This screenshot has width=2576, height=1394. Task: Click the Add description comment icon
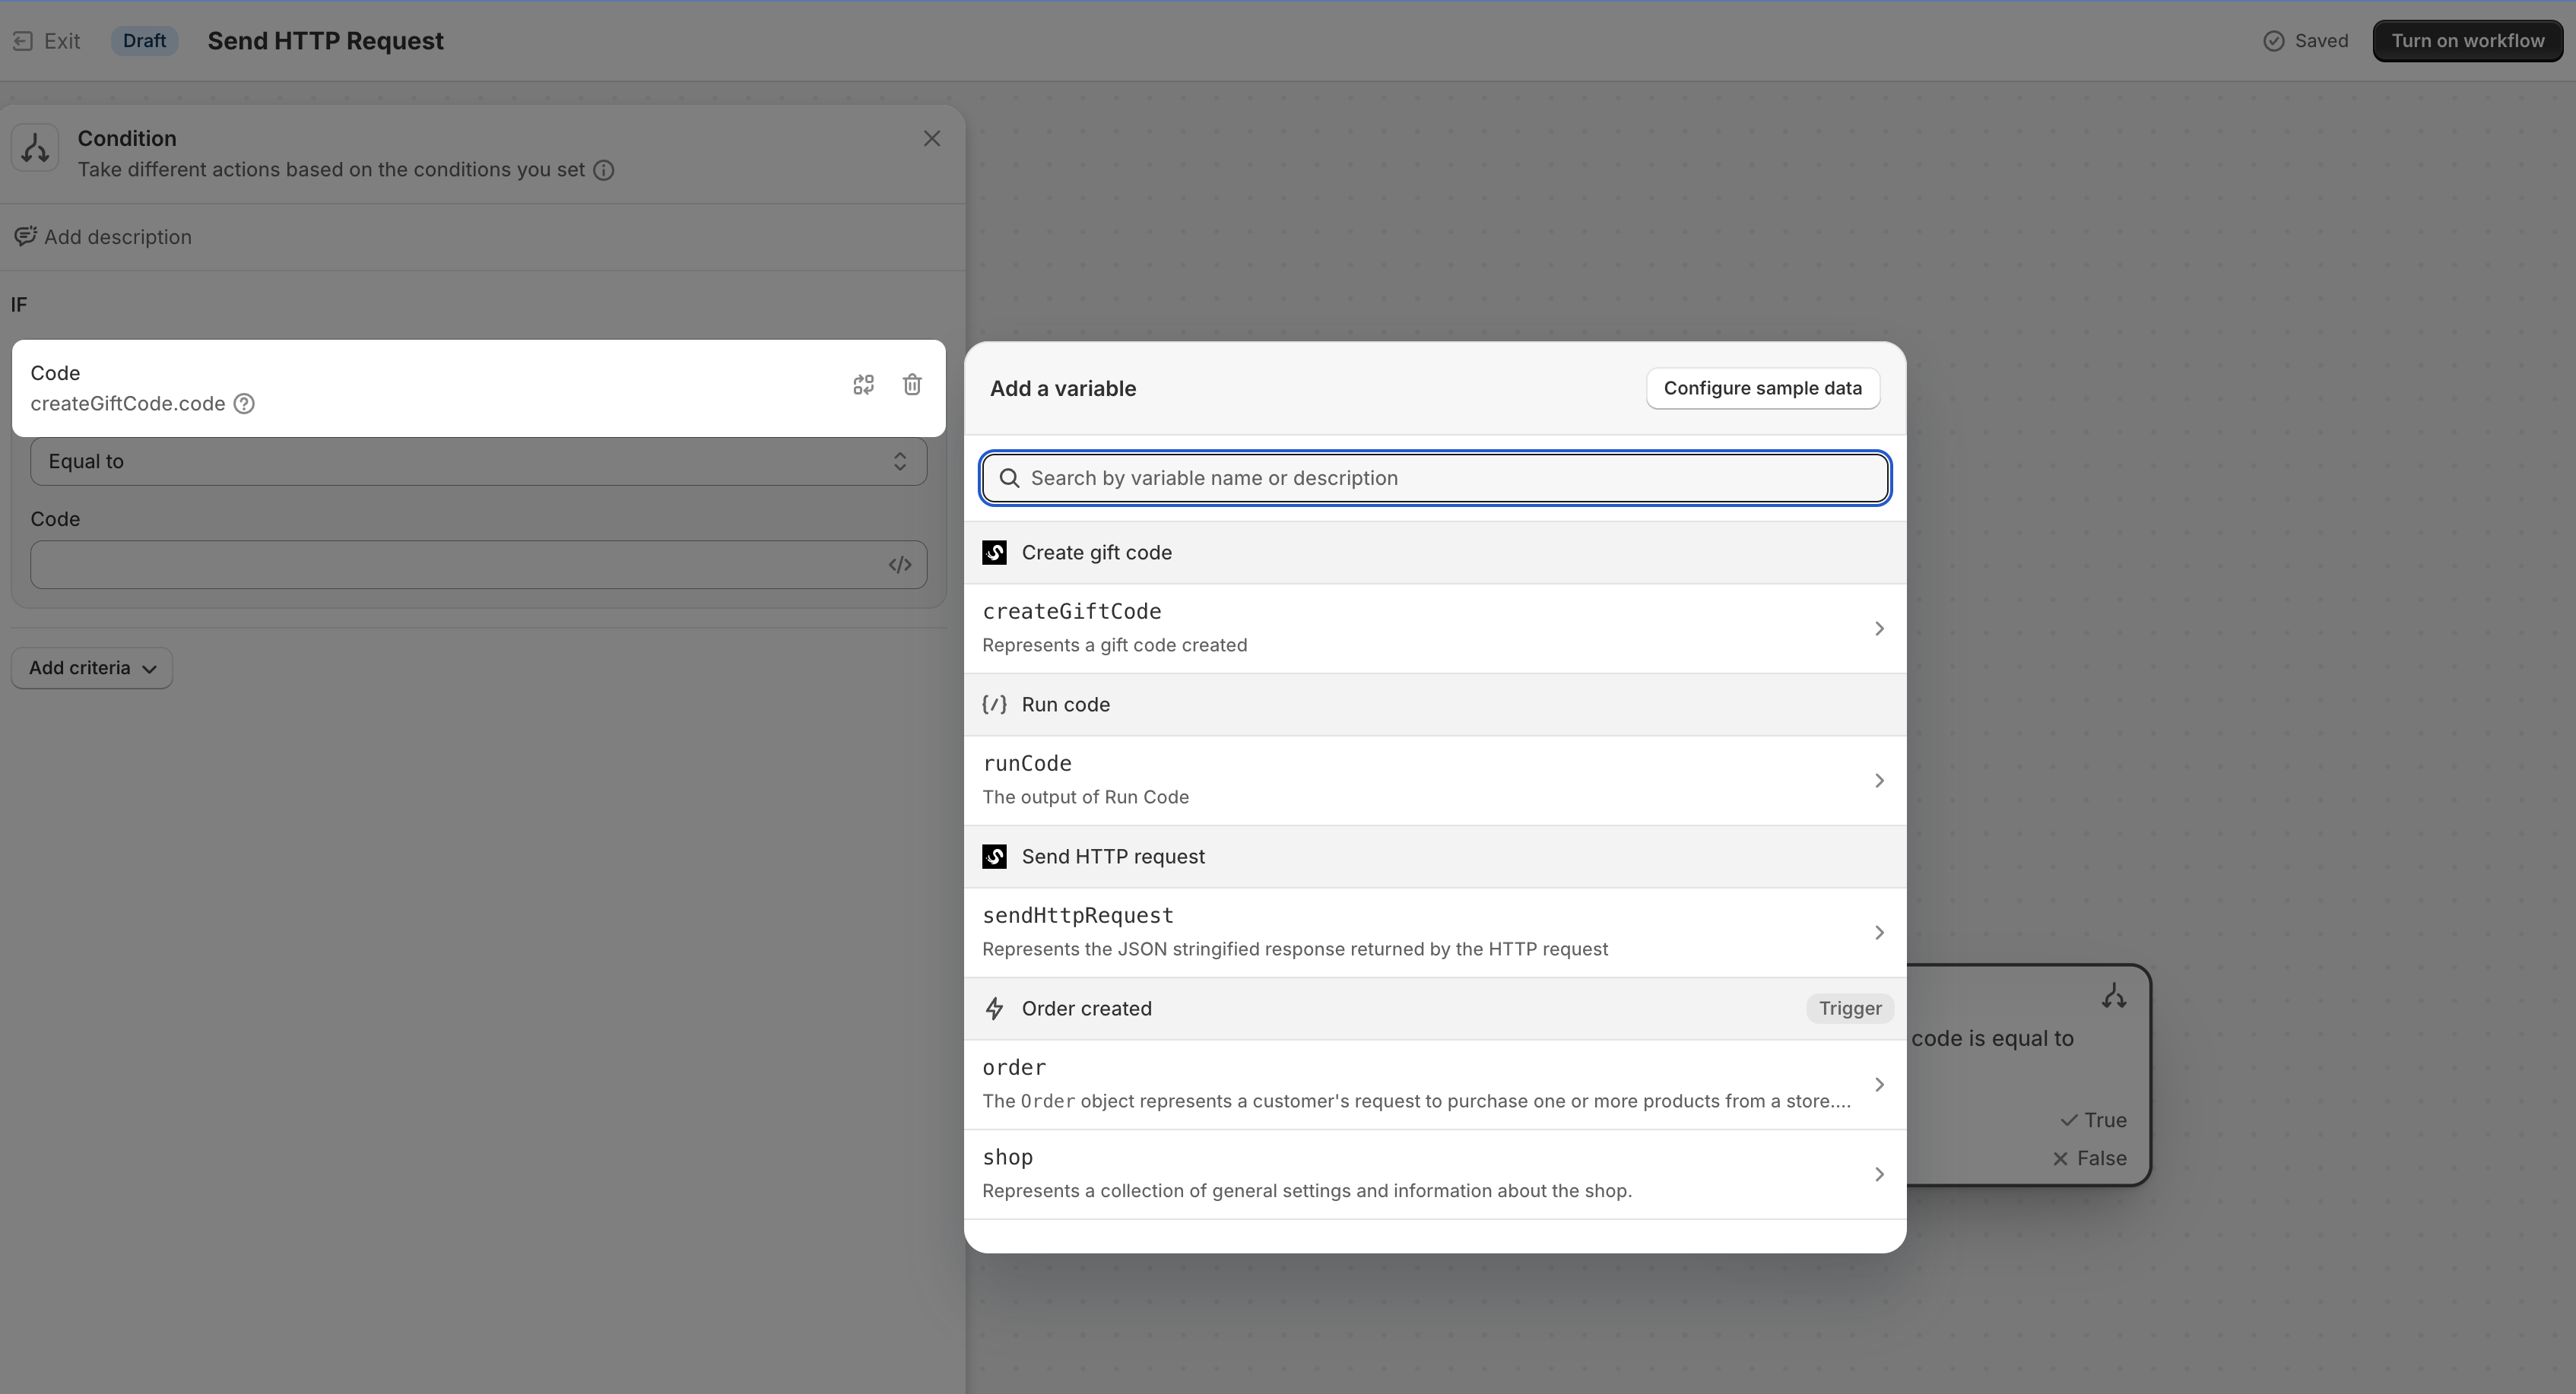[25, 237]
